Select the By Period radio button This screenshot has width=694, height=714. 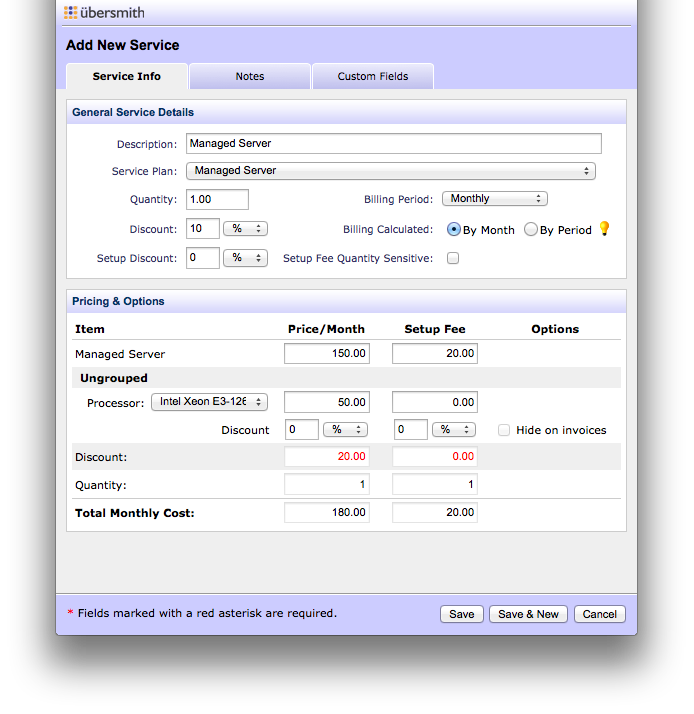point(531,229)
